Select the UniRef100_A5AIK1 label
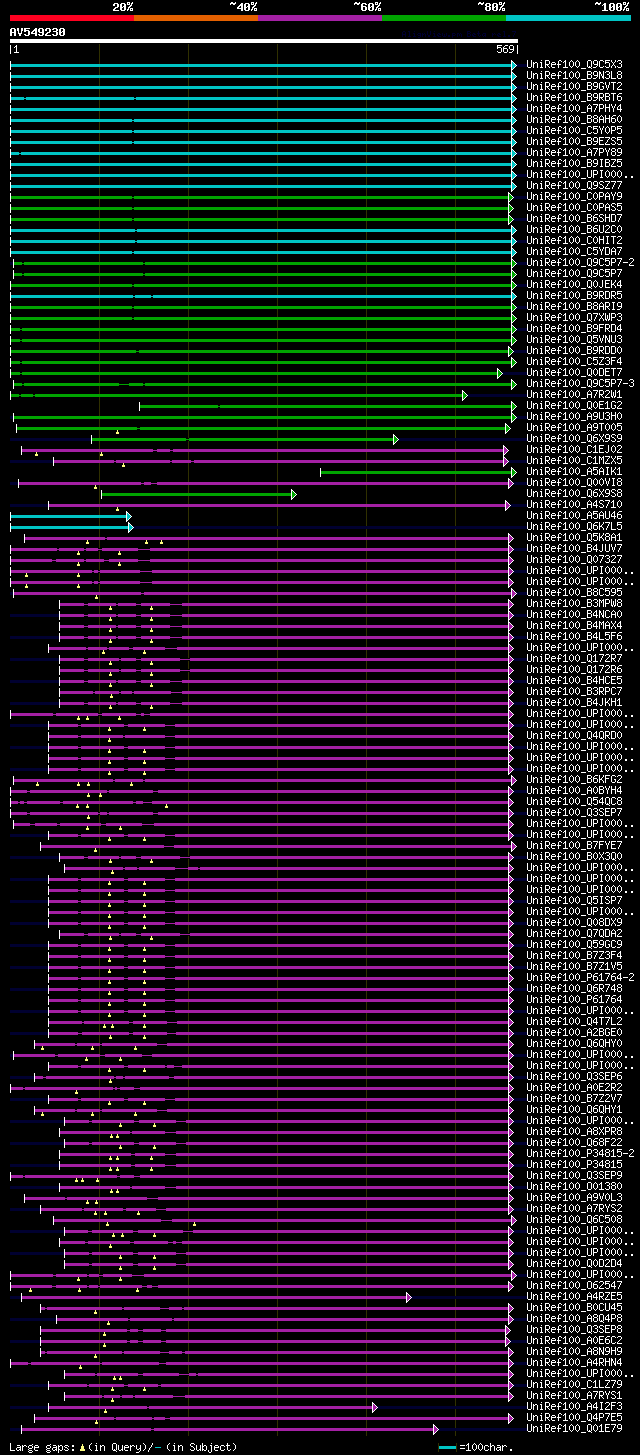This screenshot has width=640, height=1455. (x=574, y=471)
